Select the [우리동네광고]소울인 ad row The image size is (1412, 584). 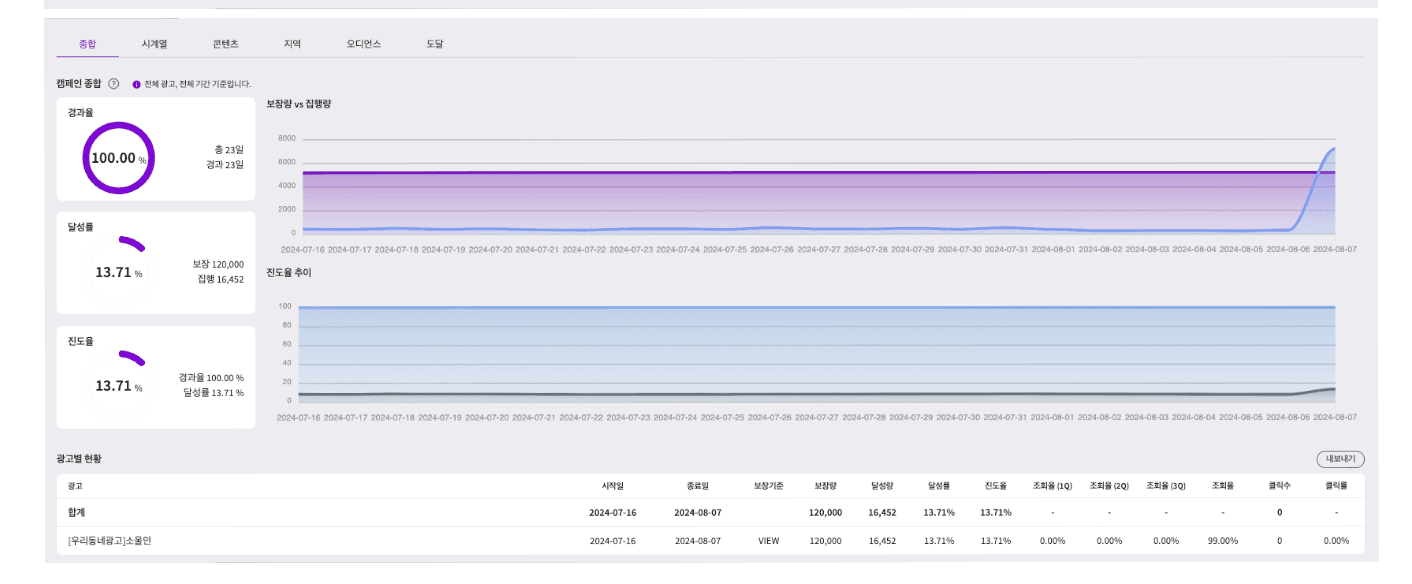point(710,540)
